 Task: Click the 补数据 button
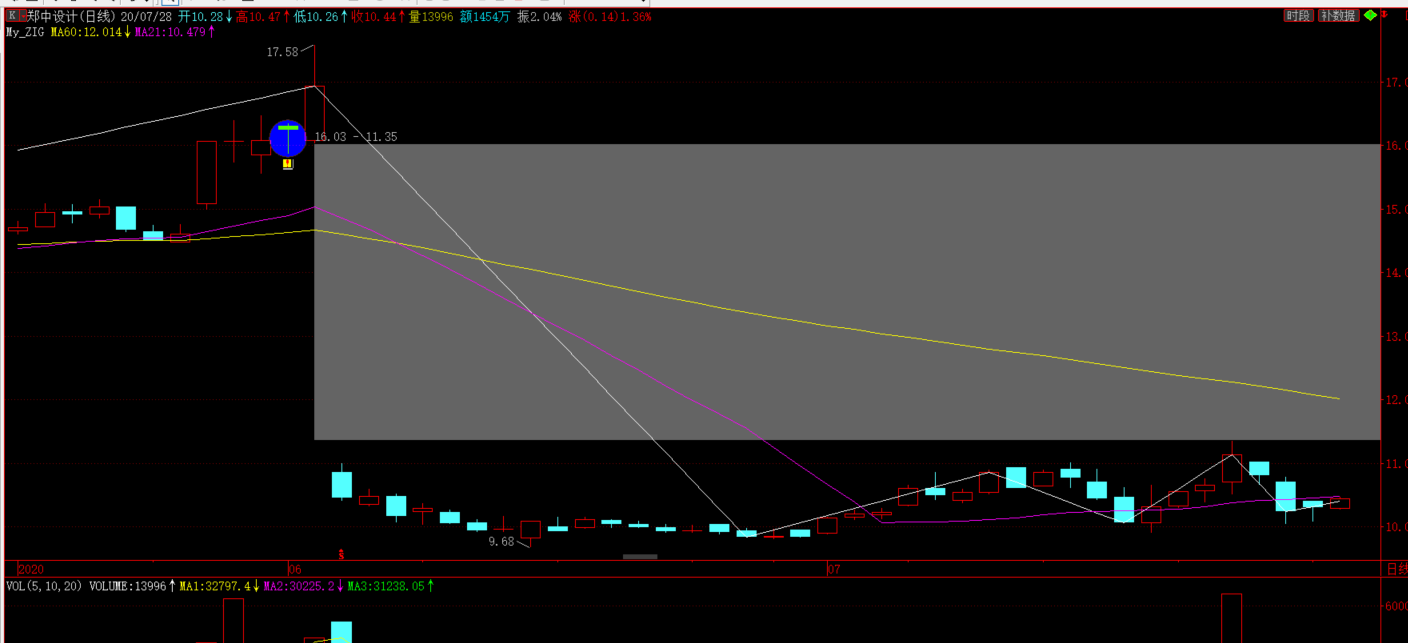(1338, 16)
